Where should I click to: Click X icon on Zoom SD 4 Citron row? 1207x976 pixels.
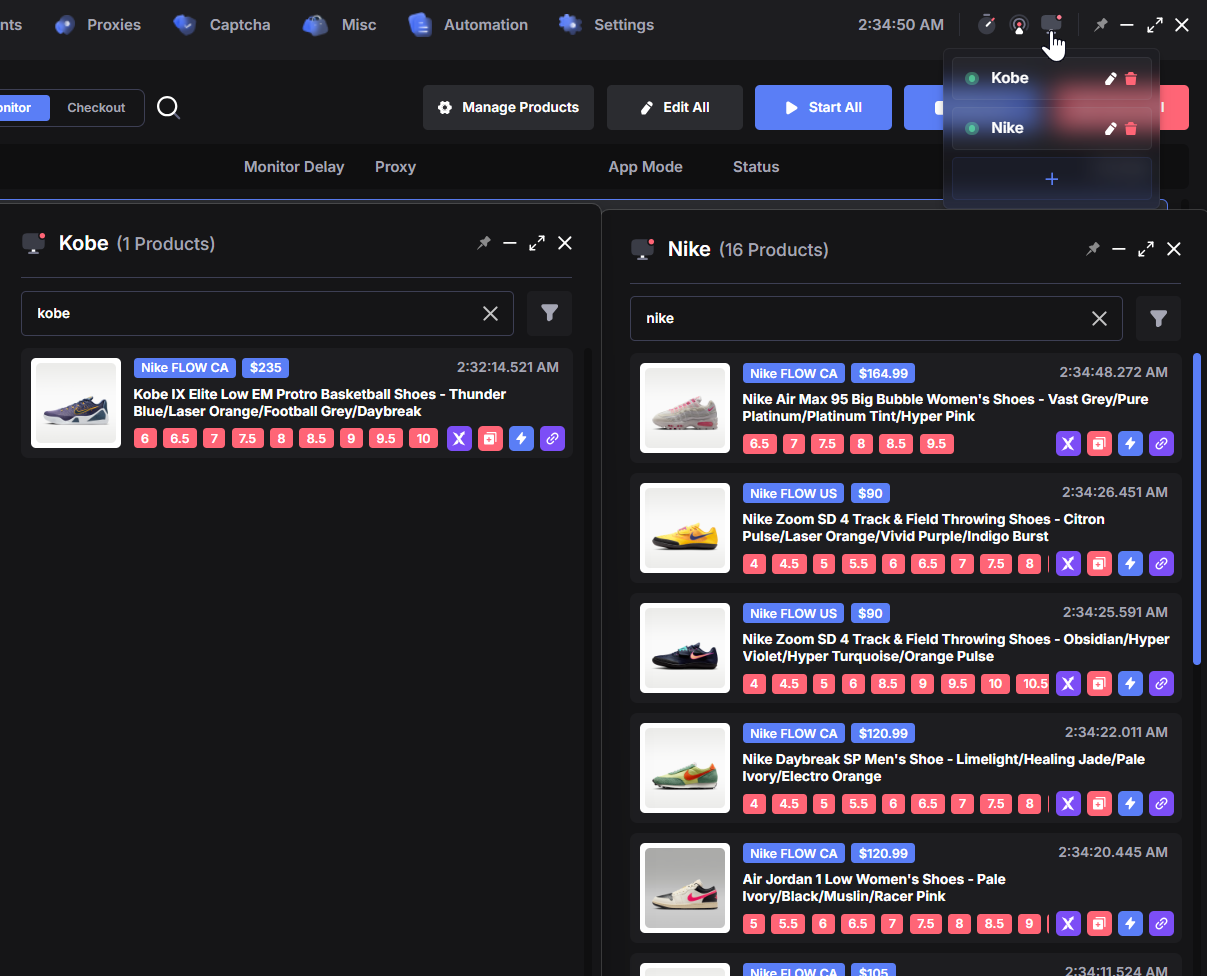click(x=1068, y=563)
